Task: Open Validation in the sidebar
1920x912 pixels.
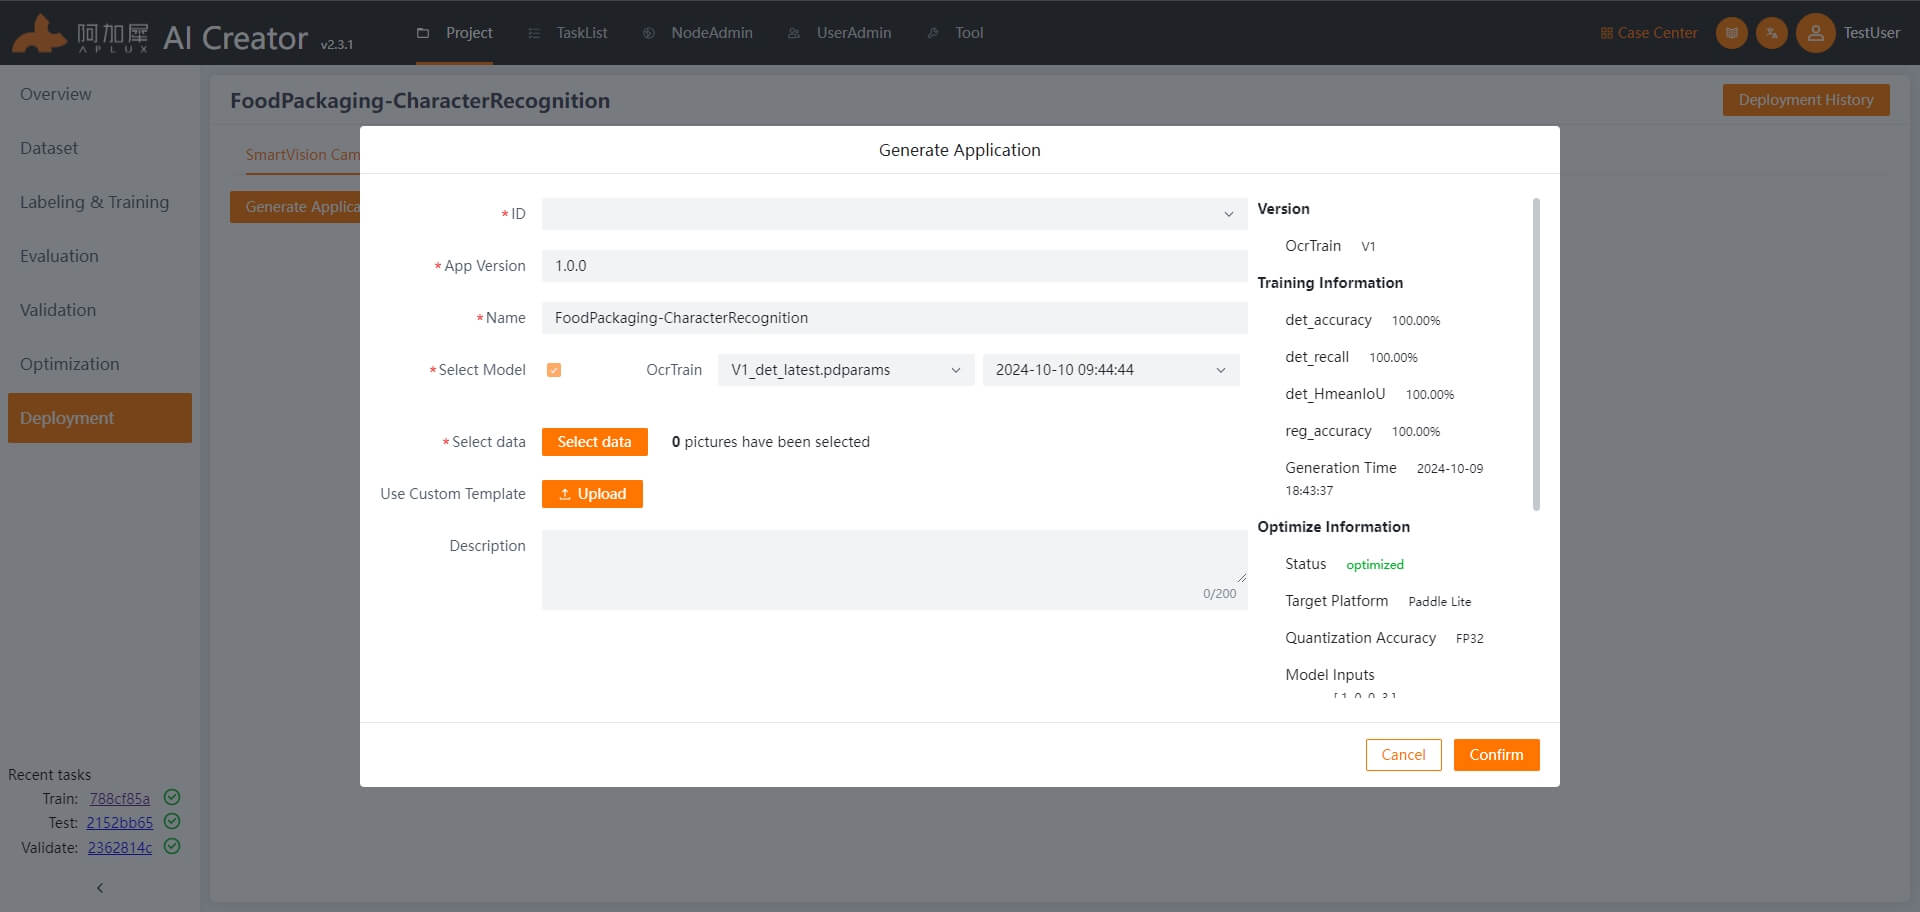Action: click(x=100, y=310)
